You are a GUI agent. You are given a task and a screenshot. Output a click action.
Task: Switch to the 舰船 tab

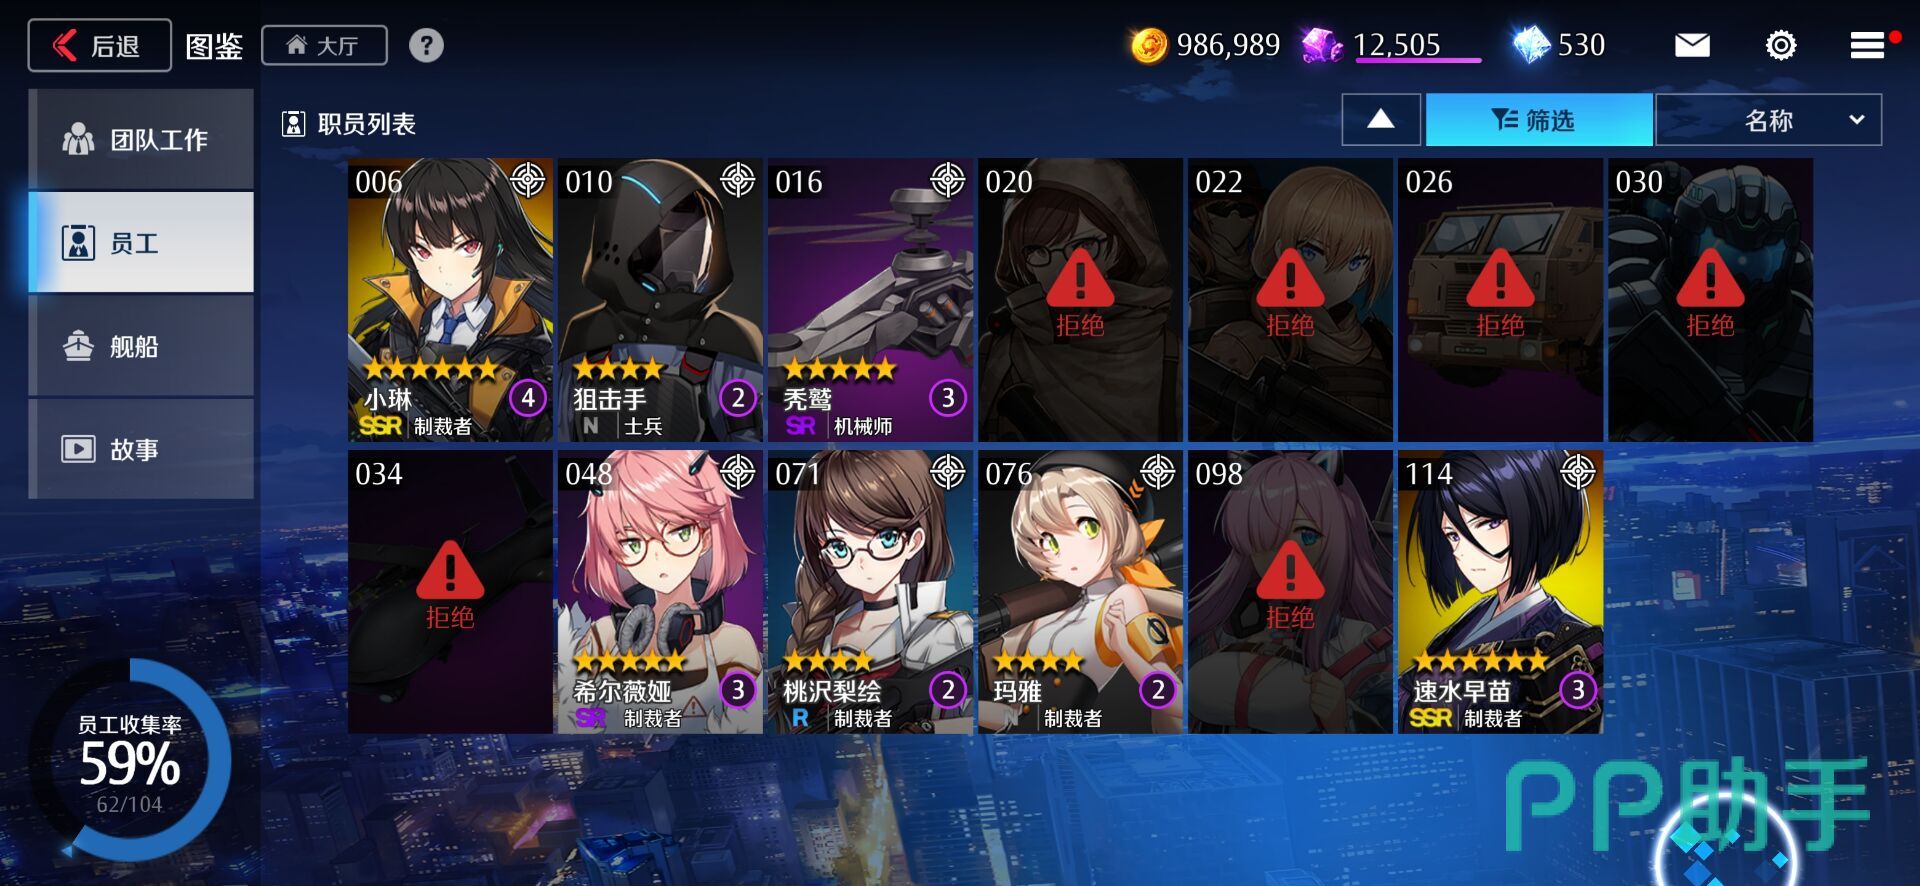141,346
